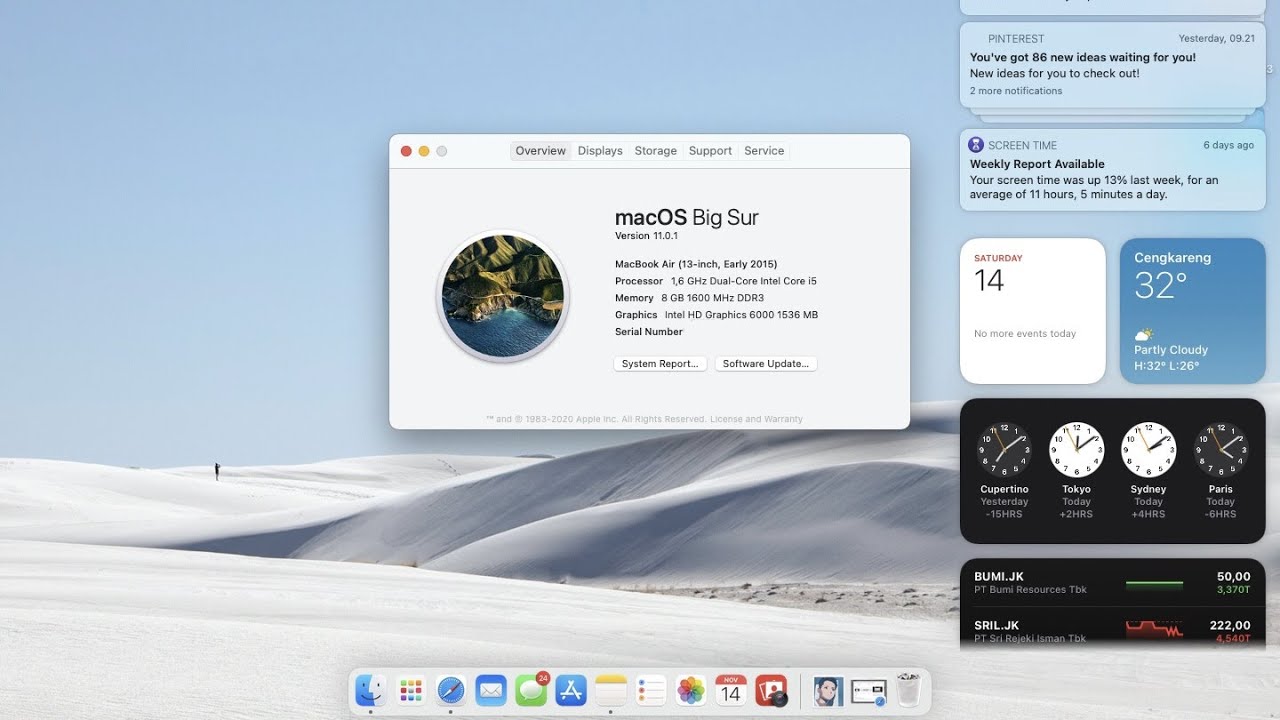Viewport: 1280px width, 720px height.
Task: Open the Cengkareng weather widget
Action: pyautogui.click(x=1193, y=311)
